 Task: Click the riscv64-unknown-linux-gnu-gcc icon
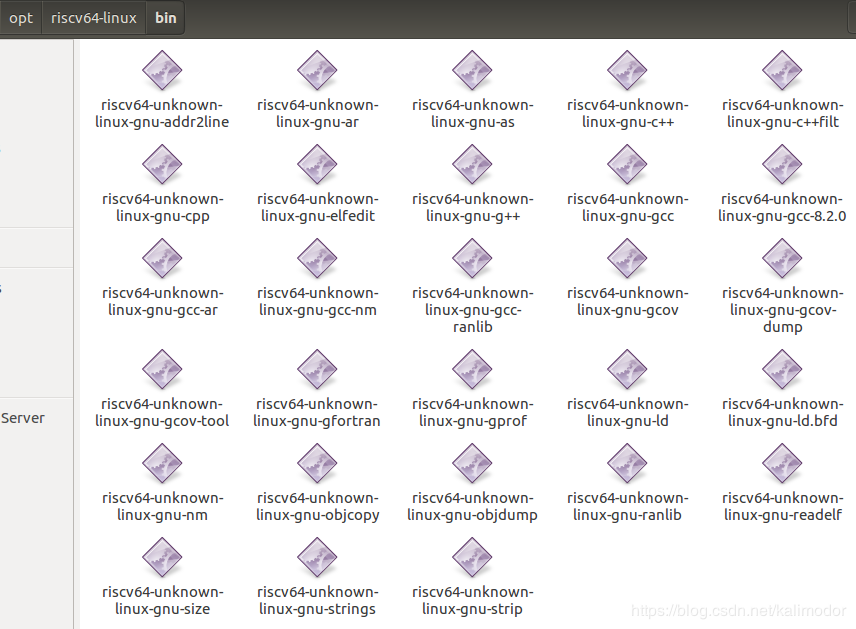coord(627,164)
